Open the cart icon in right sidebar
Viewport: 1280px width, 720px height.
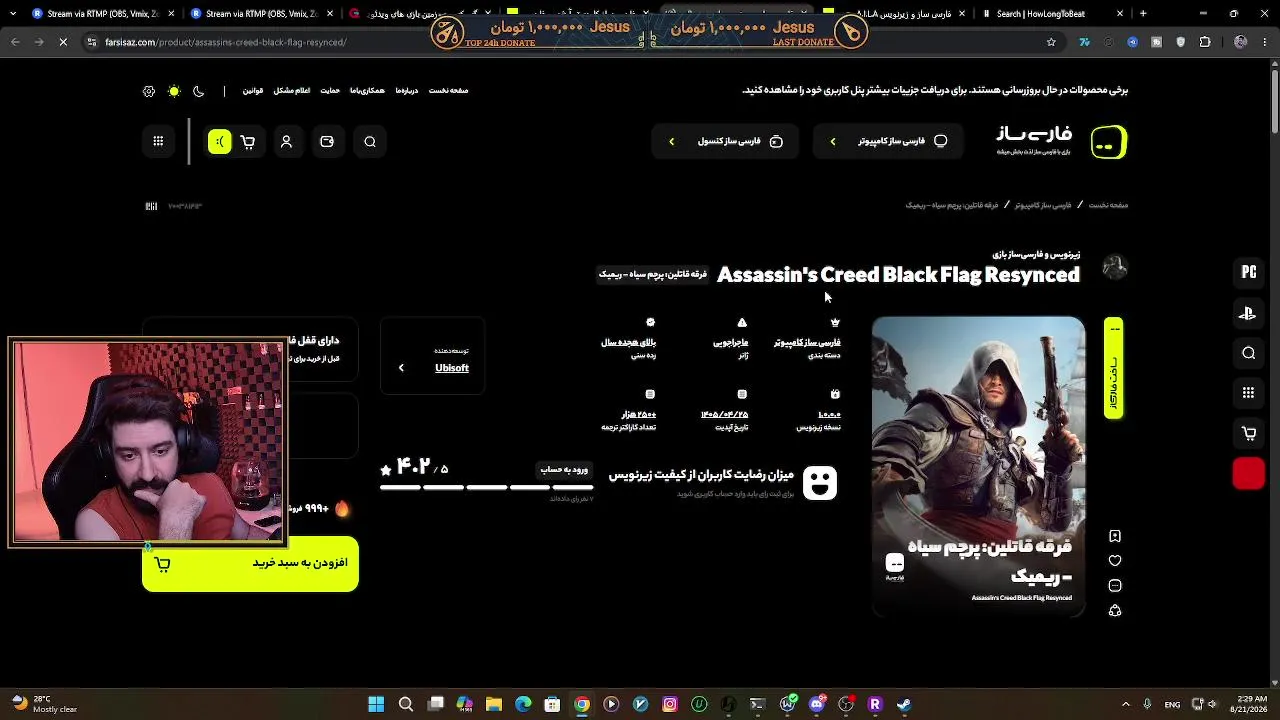pyautogui.click(x=1249, y=433)
